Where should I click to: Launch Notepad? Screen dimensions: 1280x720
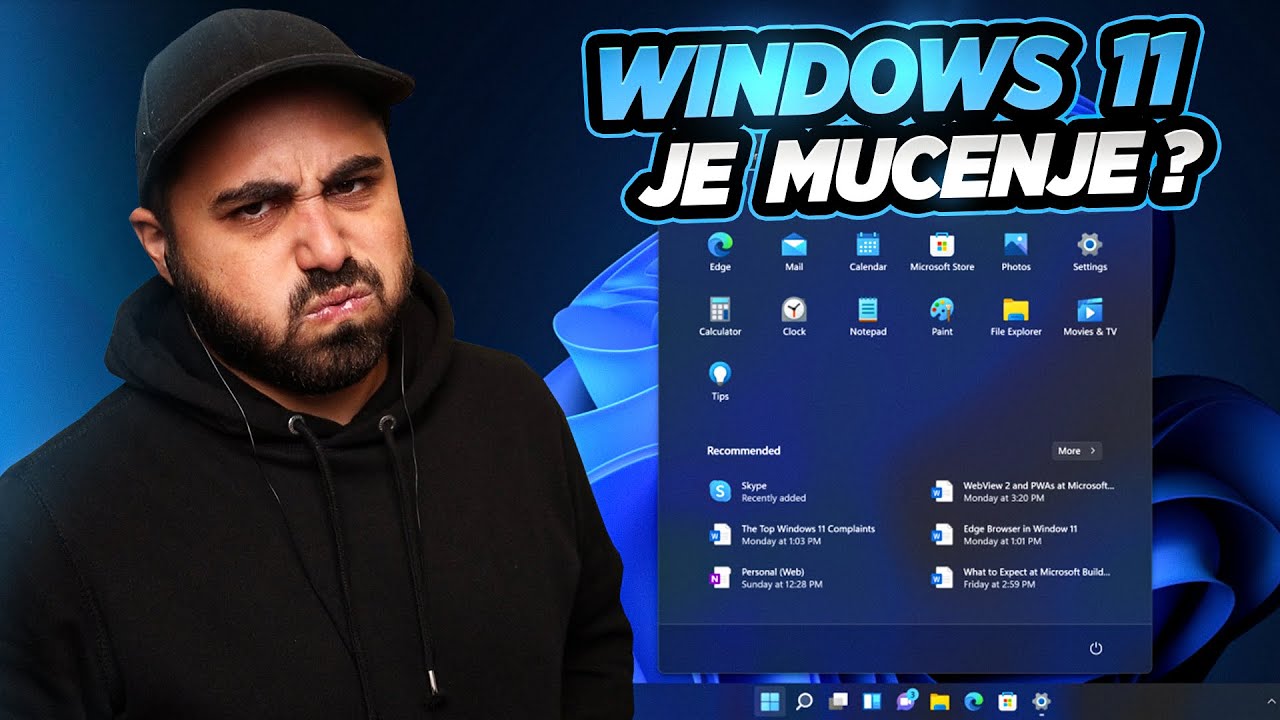coord(868,316)
